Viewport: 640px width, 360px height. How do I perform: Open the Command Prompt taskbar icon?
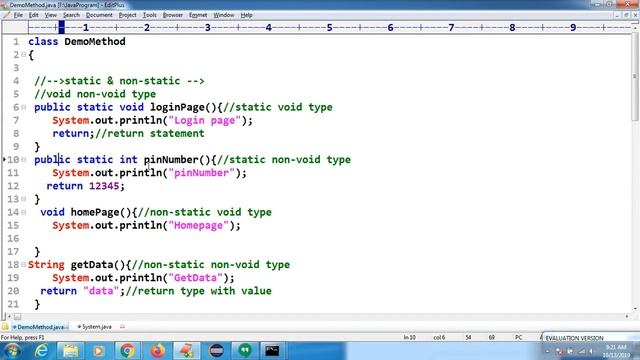tap(272, 351)
